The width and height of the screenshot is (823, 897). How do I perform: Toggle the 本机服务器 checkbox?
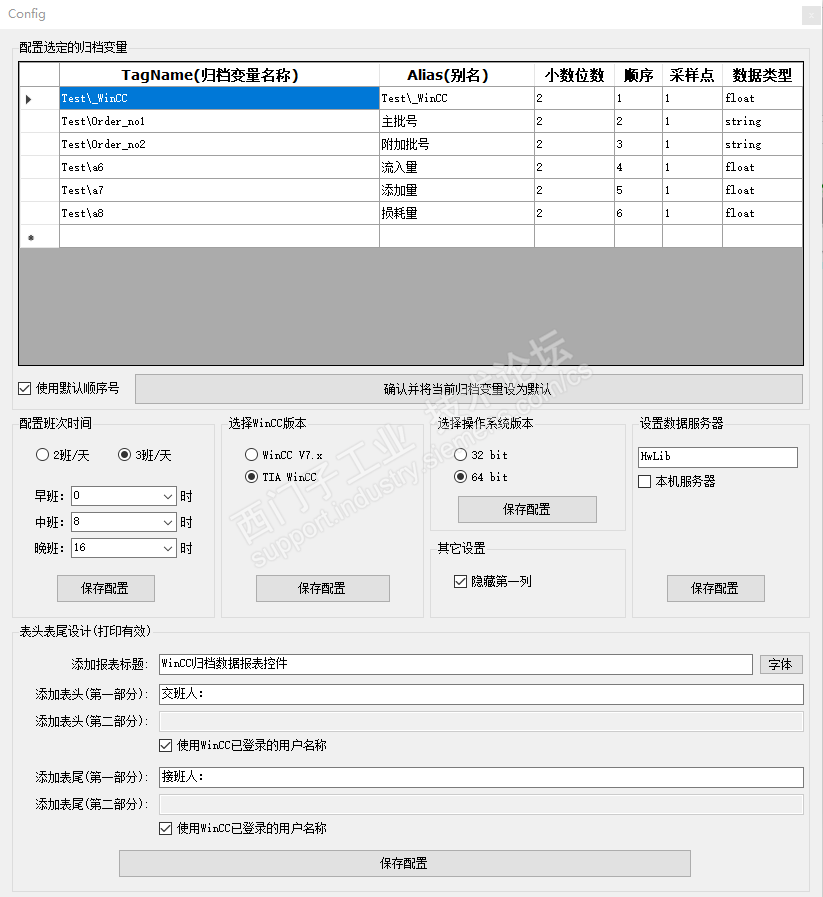click(x=645, y=482)
